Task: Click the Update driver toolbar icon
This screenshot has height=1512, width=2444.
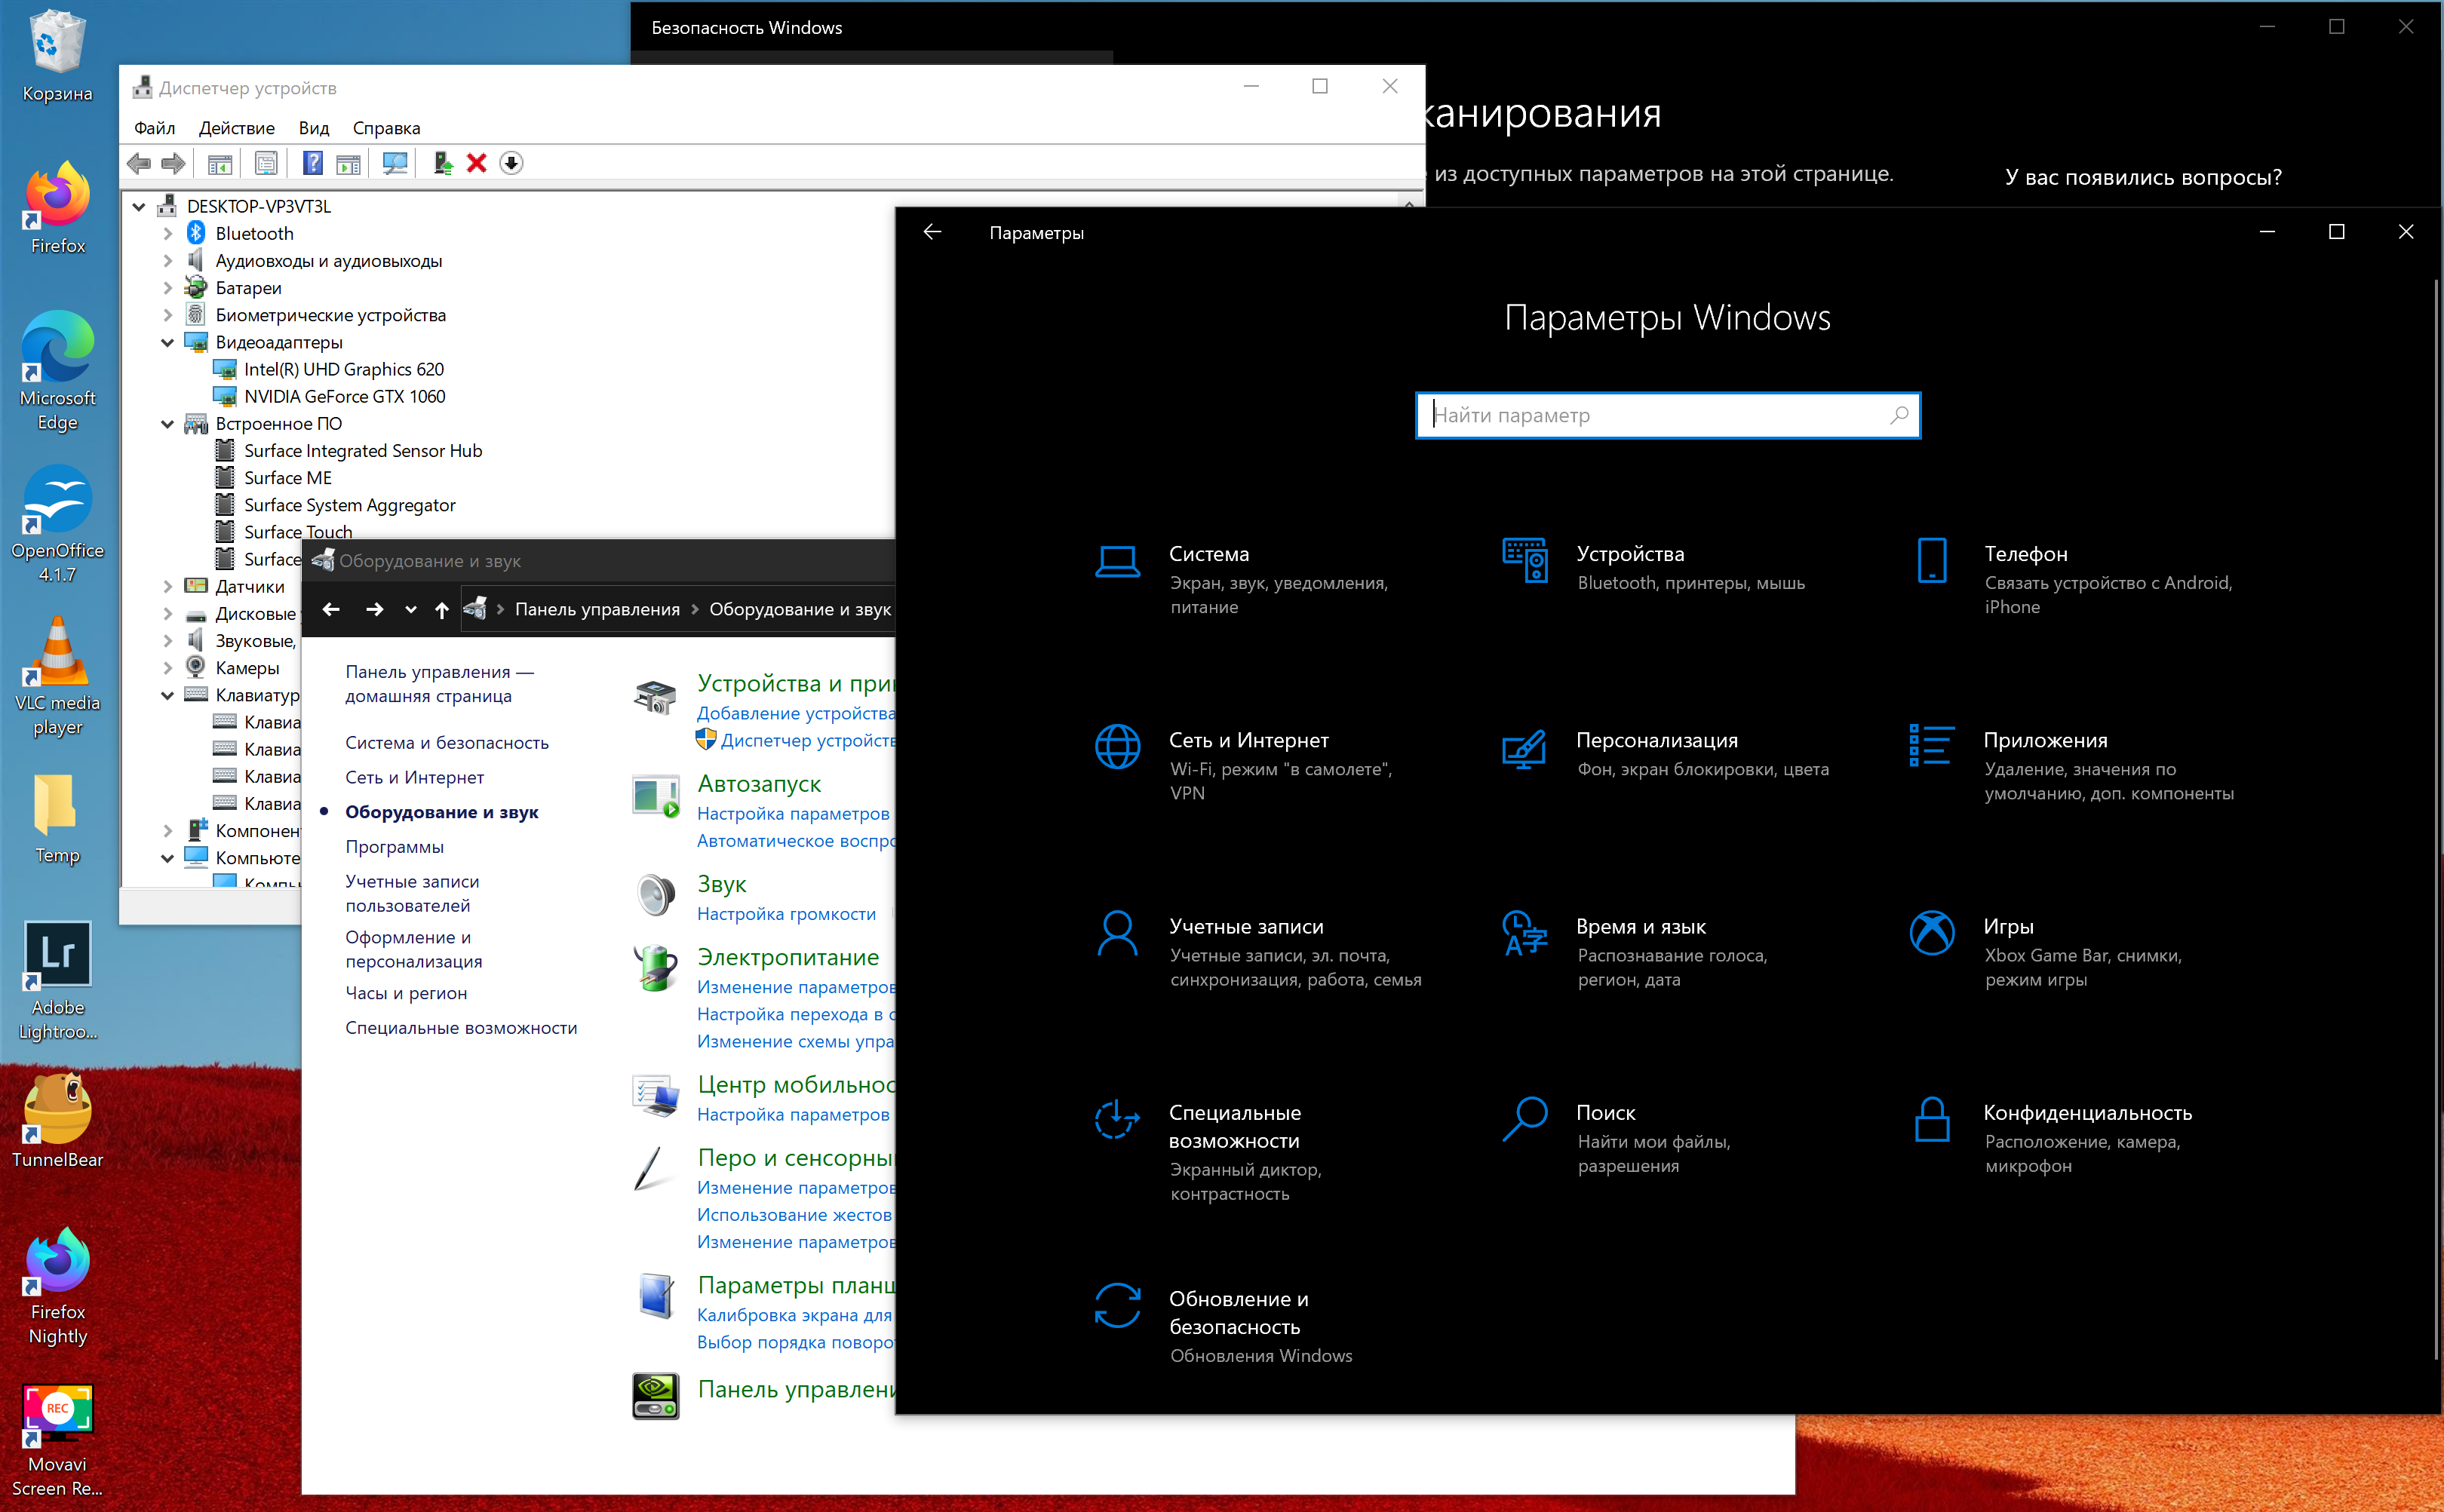Action: [443, 163]
